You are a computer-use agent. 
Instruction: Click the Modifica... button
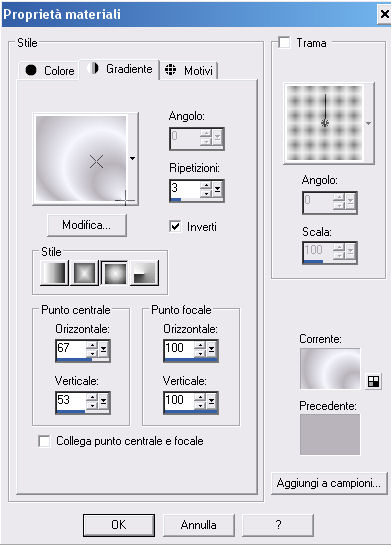click(87, 225)
